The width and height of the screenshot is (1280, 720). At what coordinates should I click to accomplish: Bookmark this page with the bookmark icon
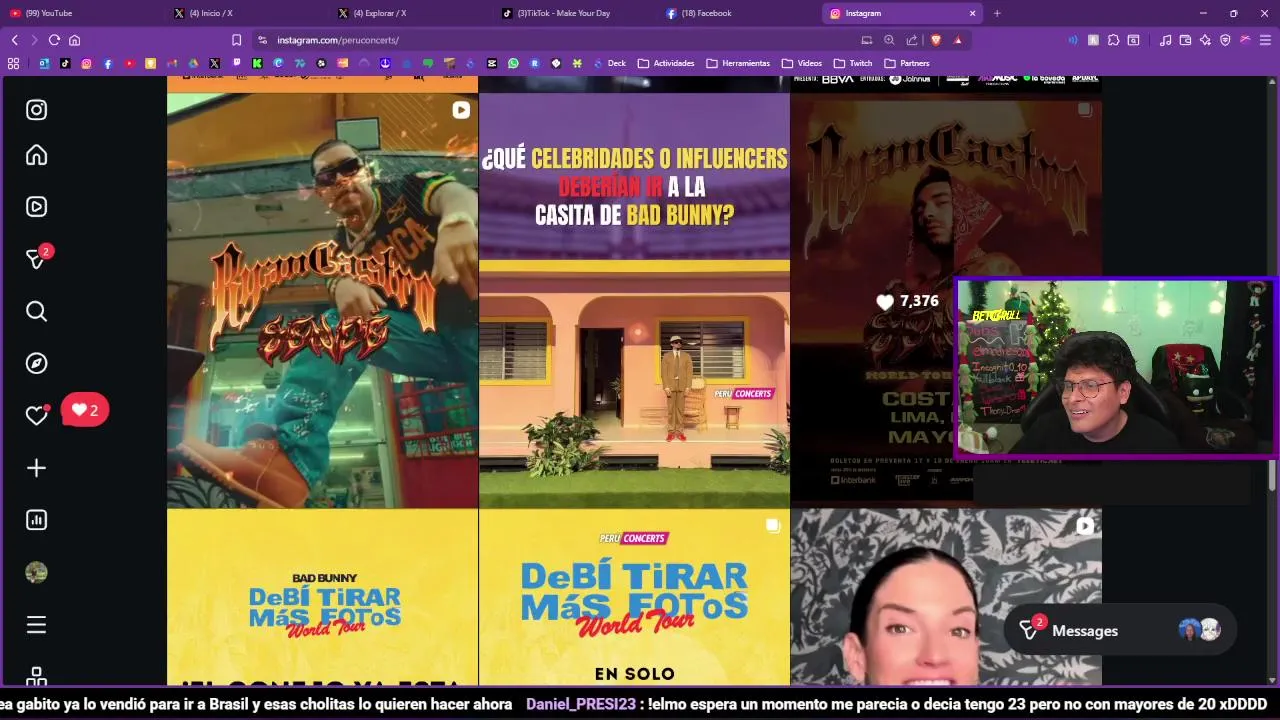[x=236, y=40]
